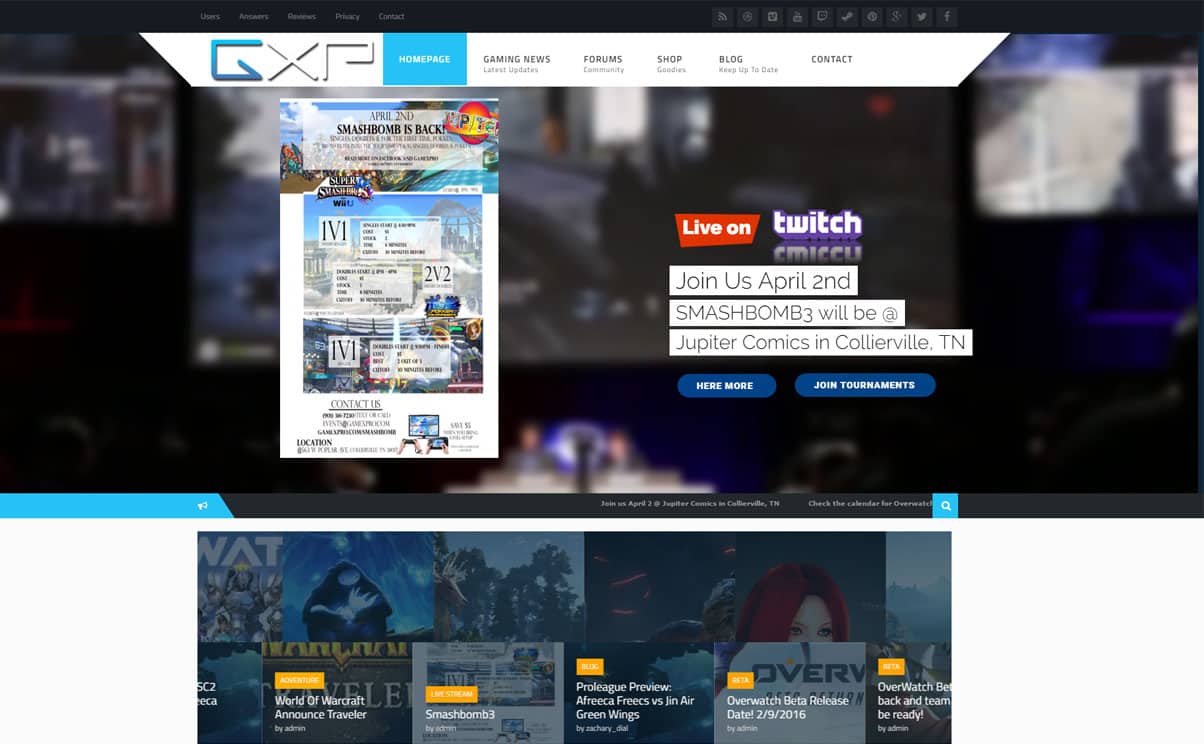
Task: Open the Blog menu item
Action: click(748, 64)
